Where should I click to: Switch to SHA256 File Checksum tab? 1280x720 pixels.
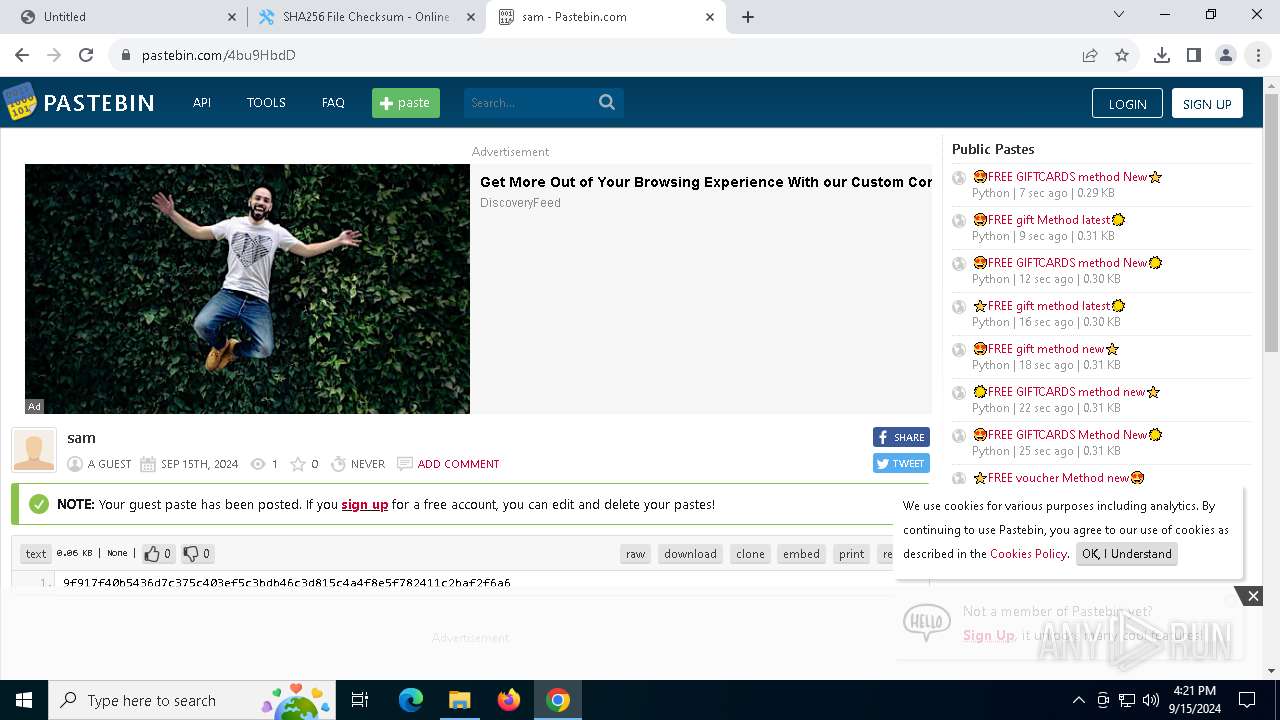tap(366, 17)
